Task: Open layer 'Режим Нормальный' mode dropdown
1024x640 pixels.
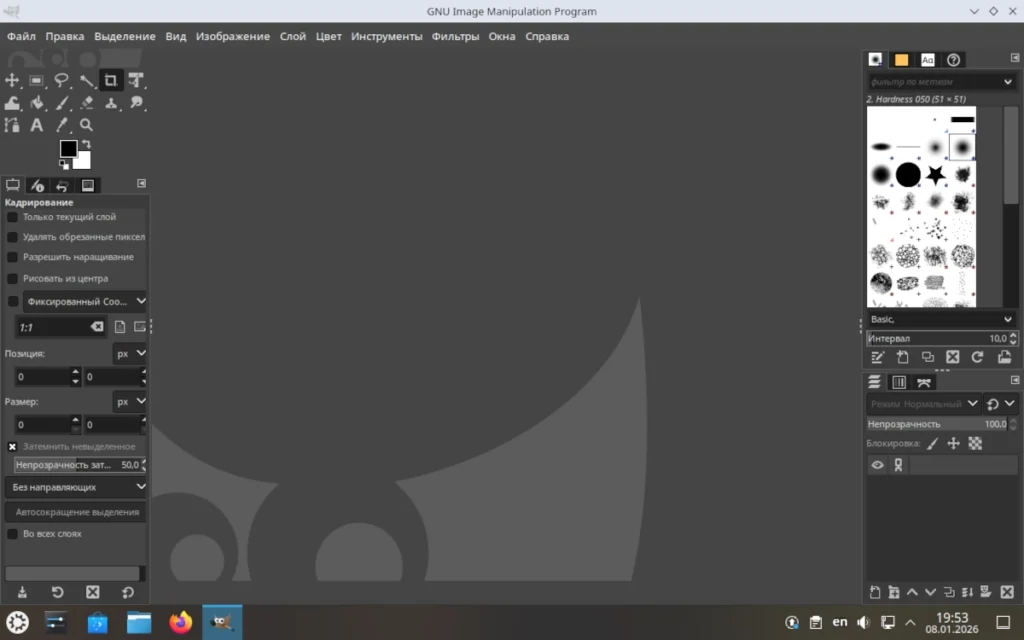Action: [923, 404]
